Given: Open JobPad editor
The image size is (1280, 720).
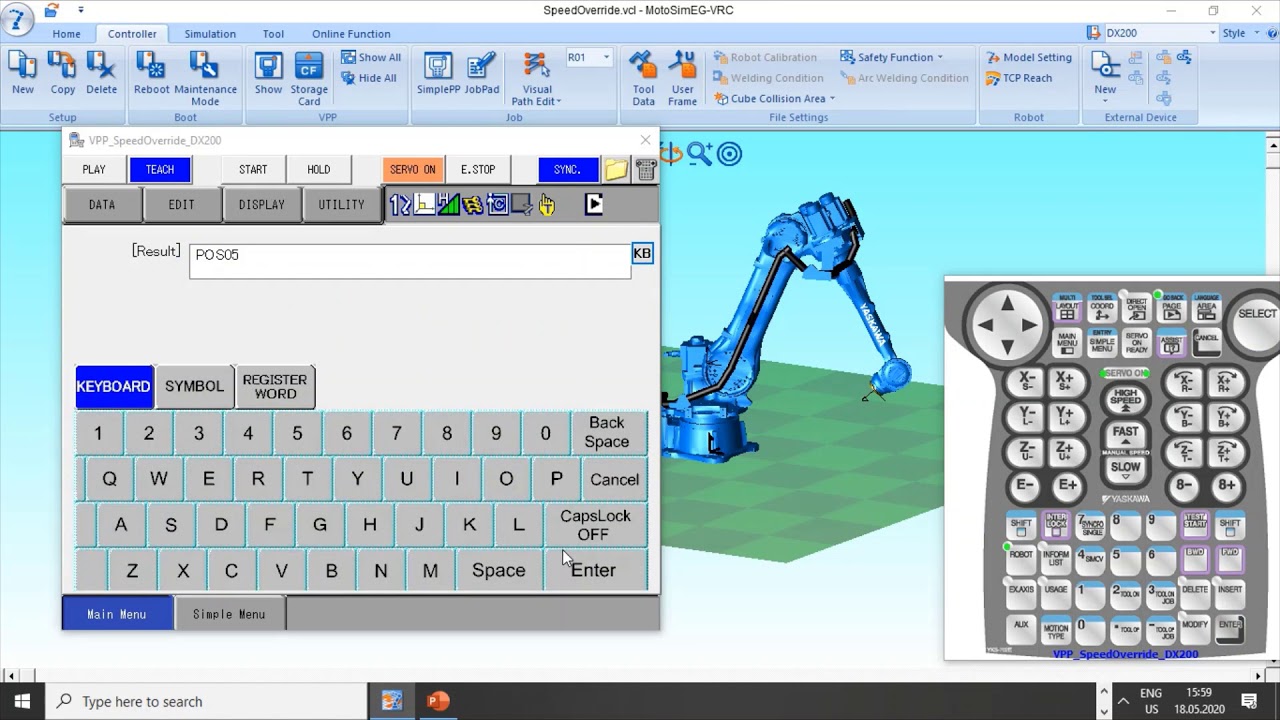Looking at the screenshot, I should pos(482,73).
